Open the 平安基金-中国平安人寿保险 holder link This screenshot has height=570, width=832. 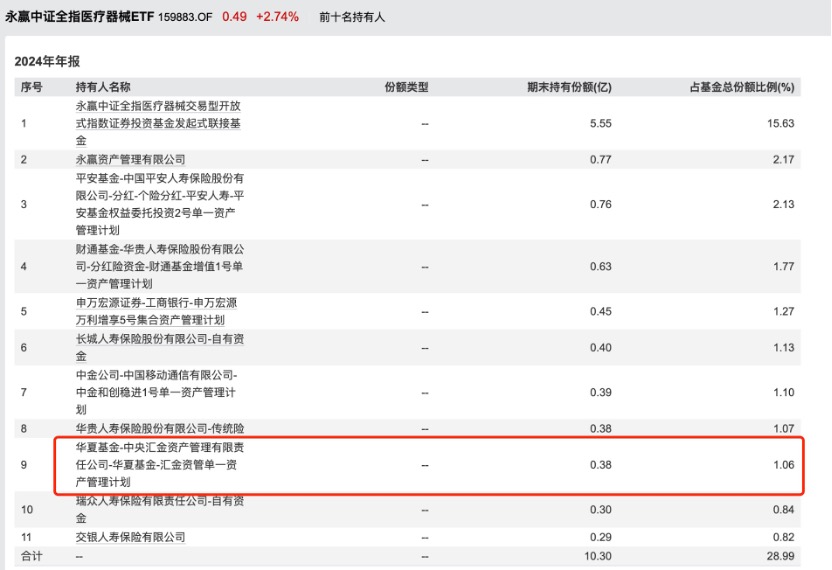pos(160,204)
